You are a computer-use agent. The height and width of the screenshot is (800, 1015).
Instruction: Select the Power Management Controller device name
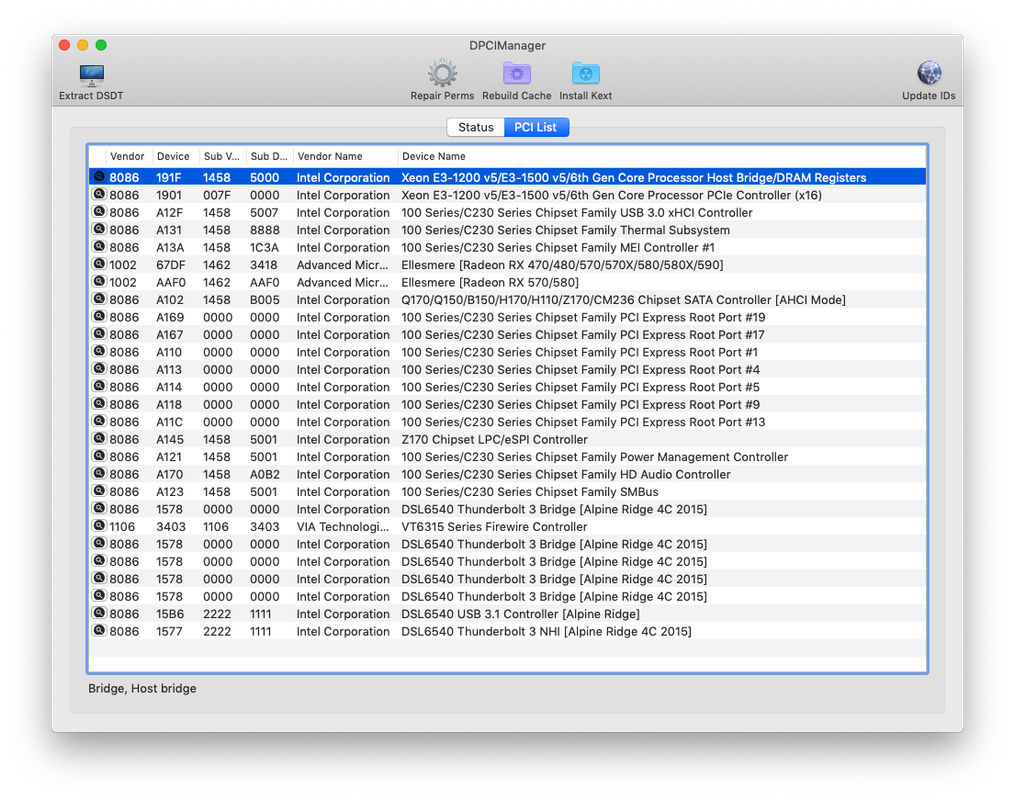tap(594, 457)
